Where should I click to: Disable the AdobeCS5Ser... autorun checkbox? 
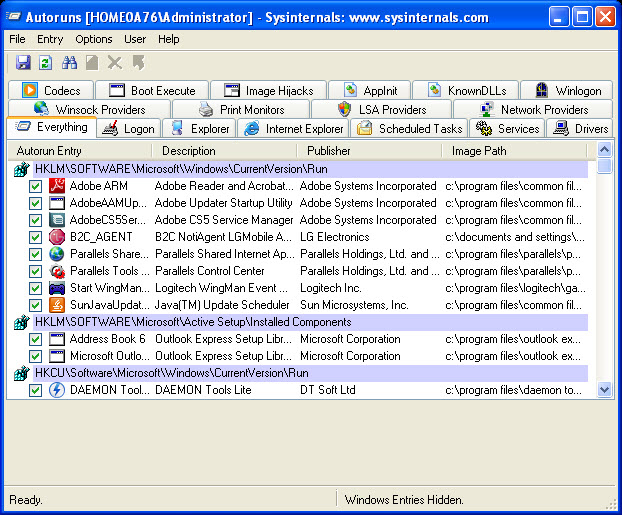click(35, 220)
